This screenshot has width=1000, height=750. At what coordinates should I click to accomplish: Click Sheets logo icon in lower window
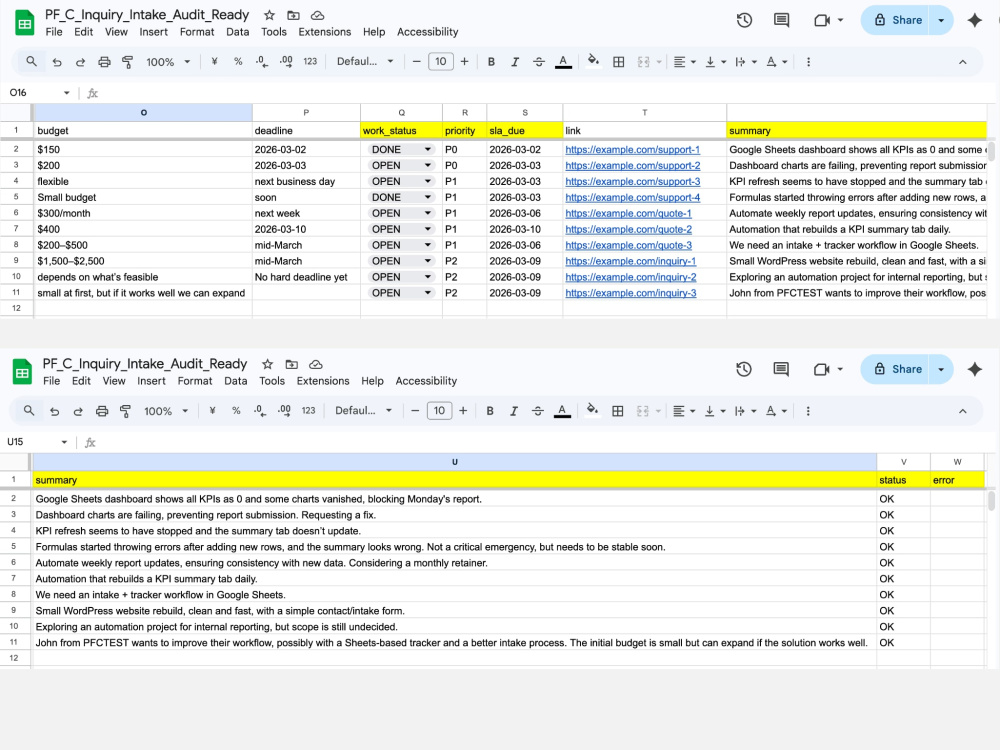click(x=22, y=372)
